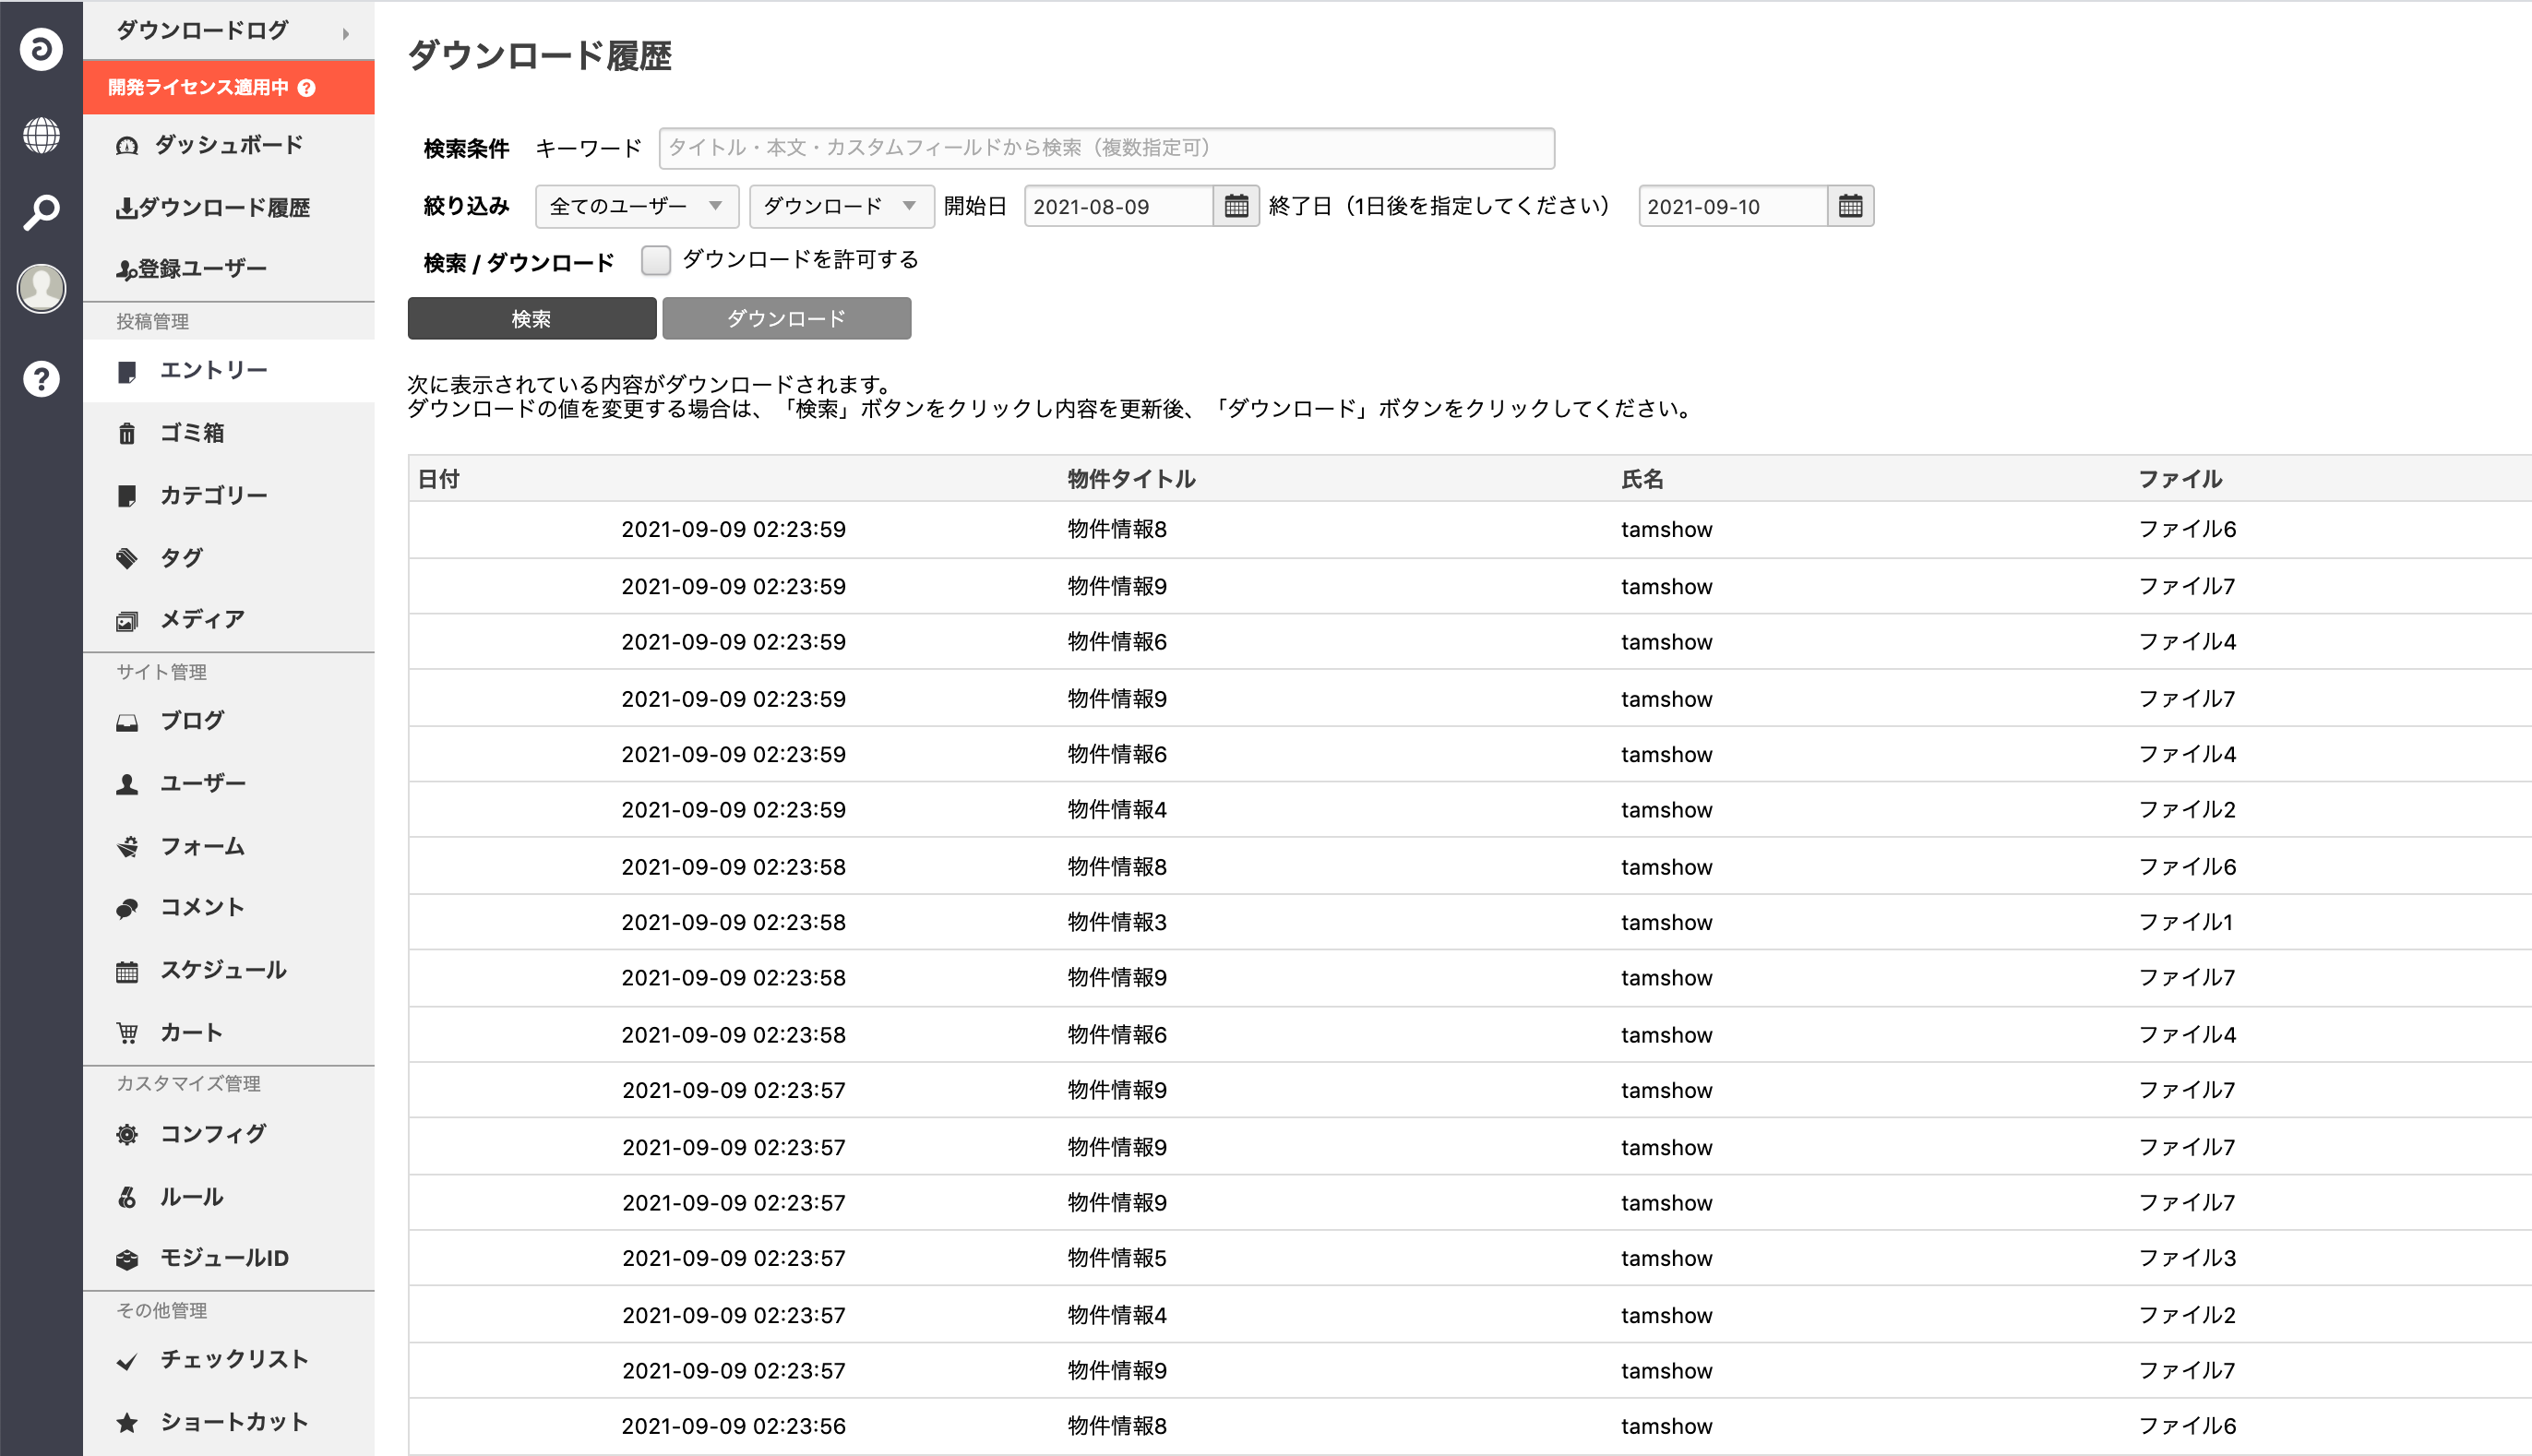2532x1456 pixels.
Task: Click the ルール icon
Action: pyautogui.click(x=127, y=1197)
